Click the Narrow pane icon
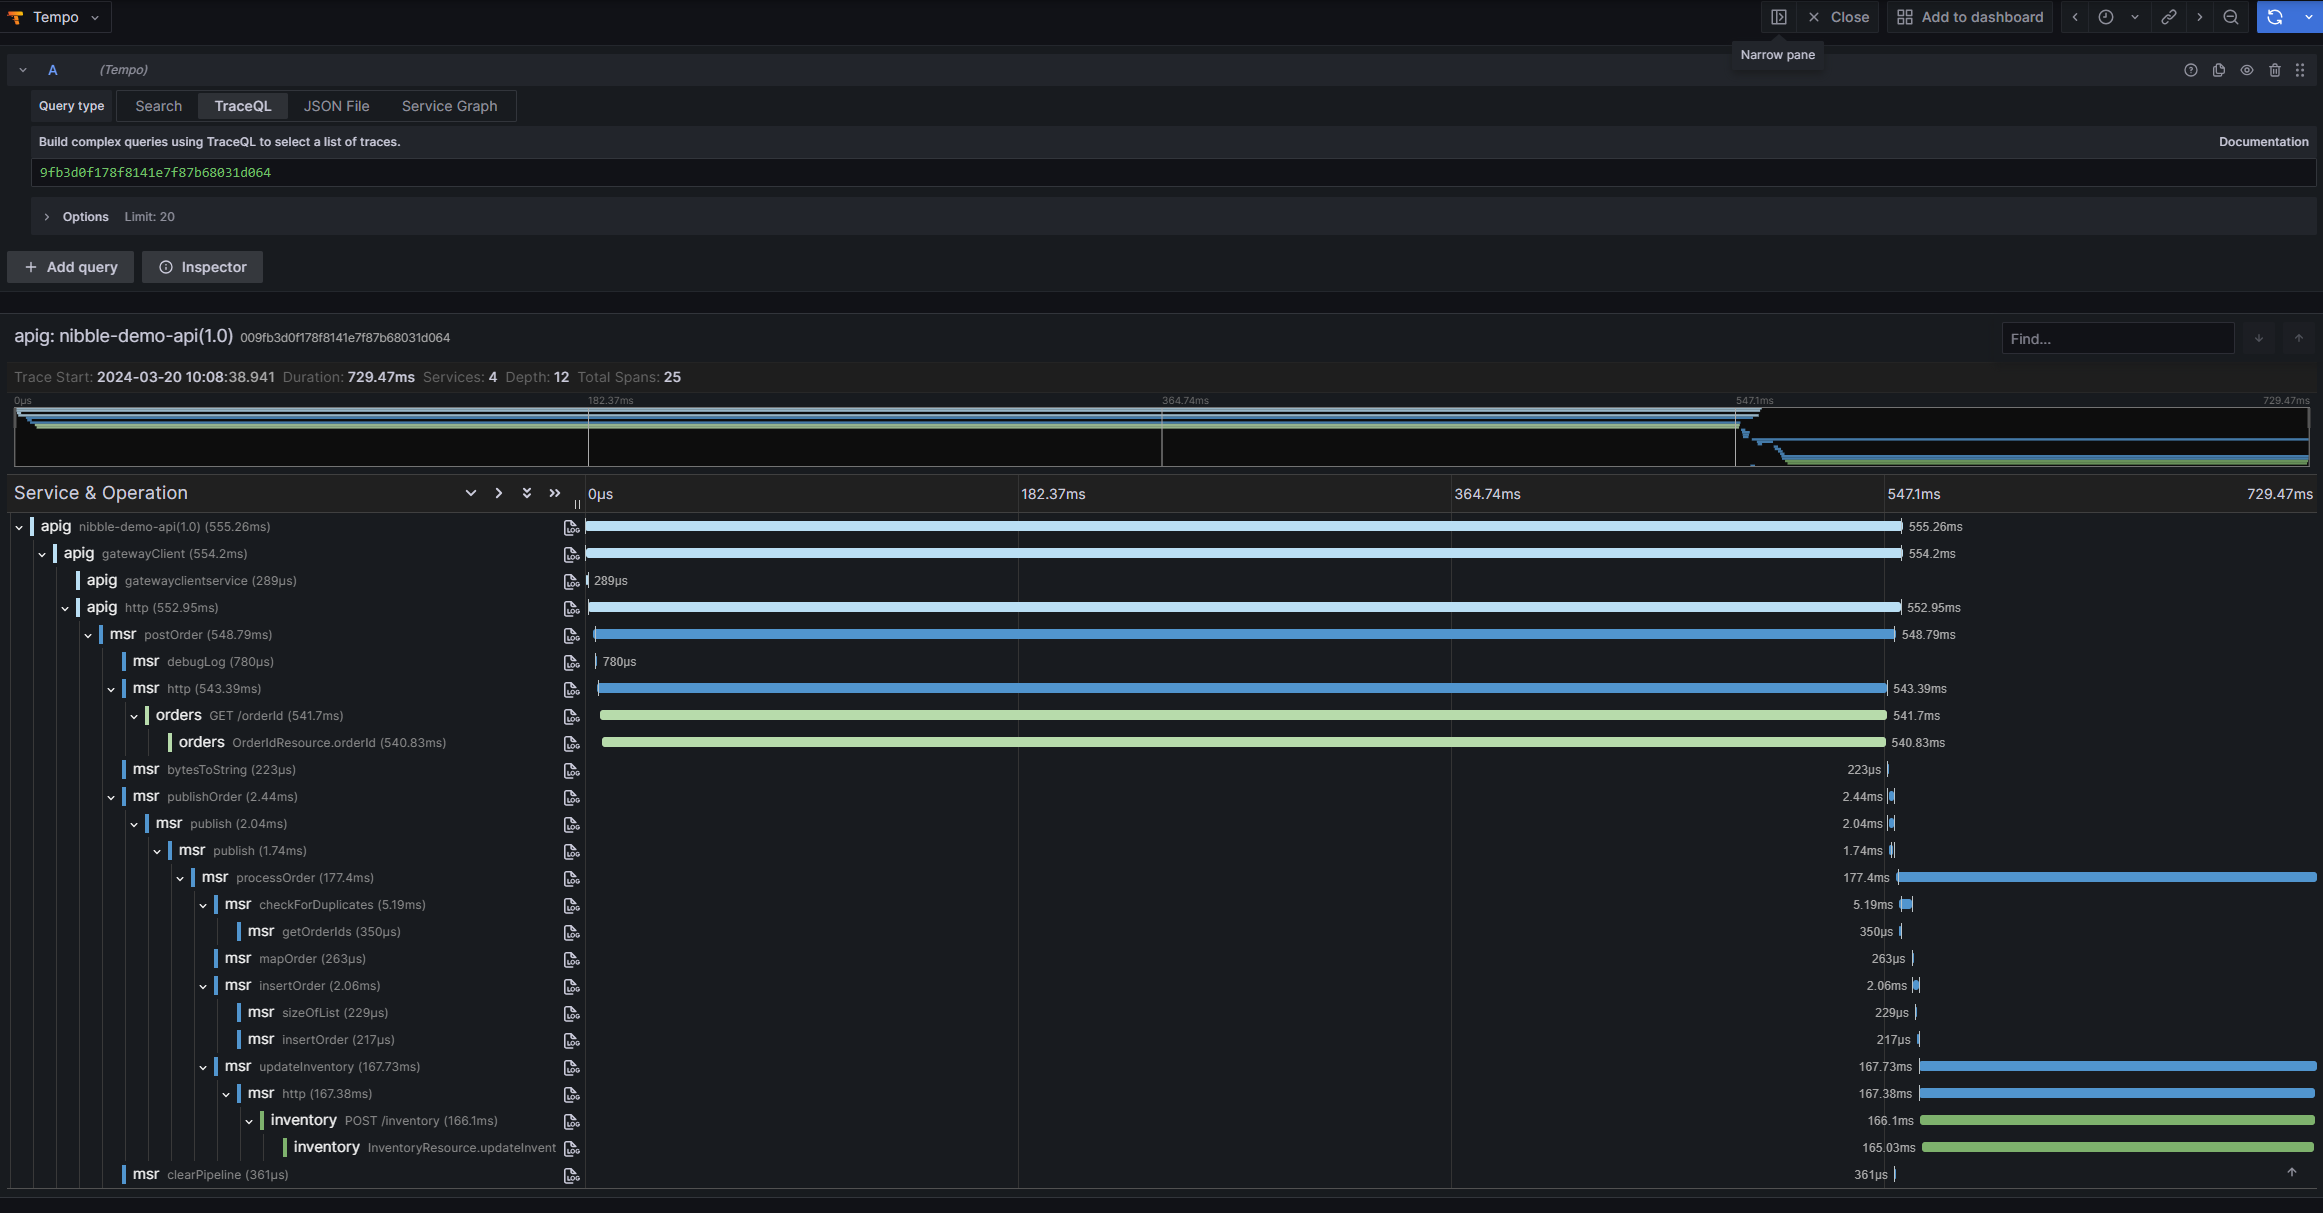 (x=1779, y=17)
